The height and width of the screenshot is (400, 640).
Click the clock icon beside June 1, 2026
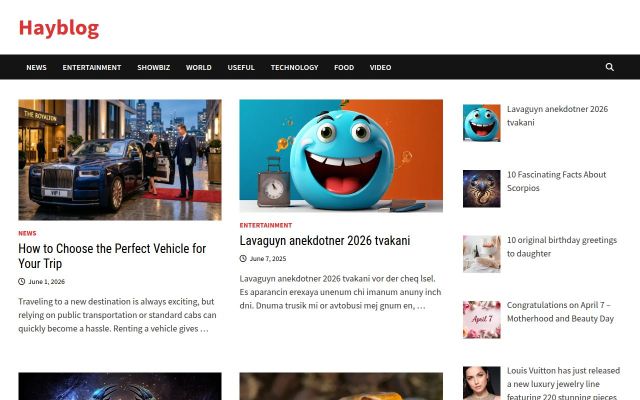tap(22, 282)
